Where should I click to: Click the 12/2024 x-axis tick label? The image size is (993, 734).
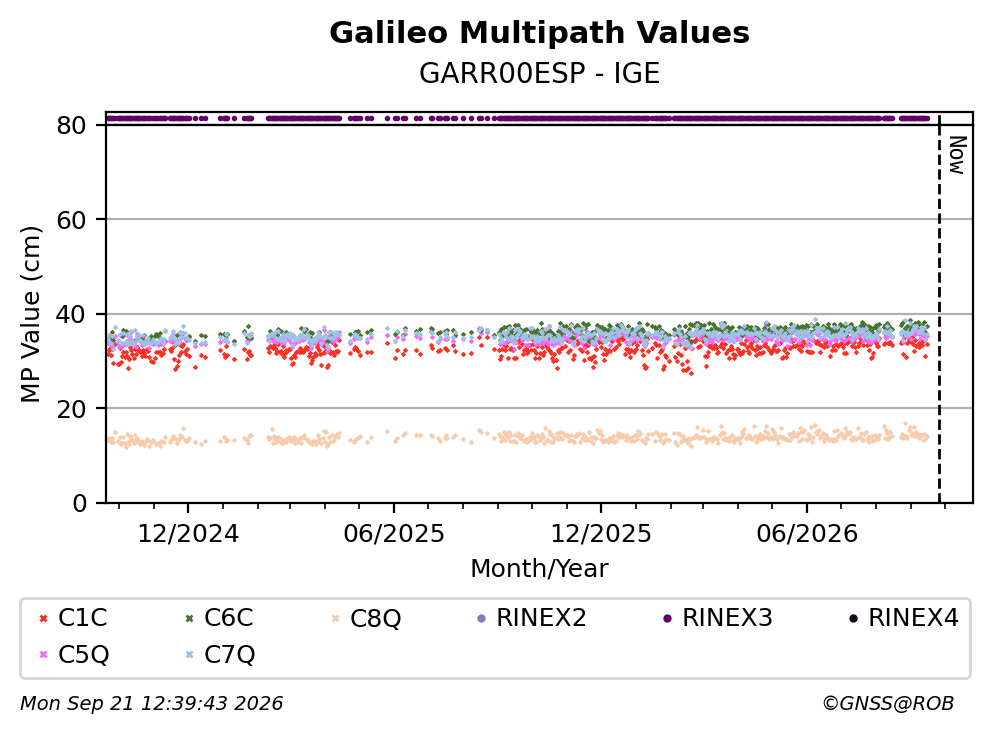pyautogui.click(x=188, y=534)
